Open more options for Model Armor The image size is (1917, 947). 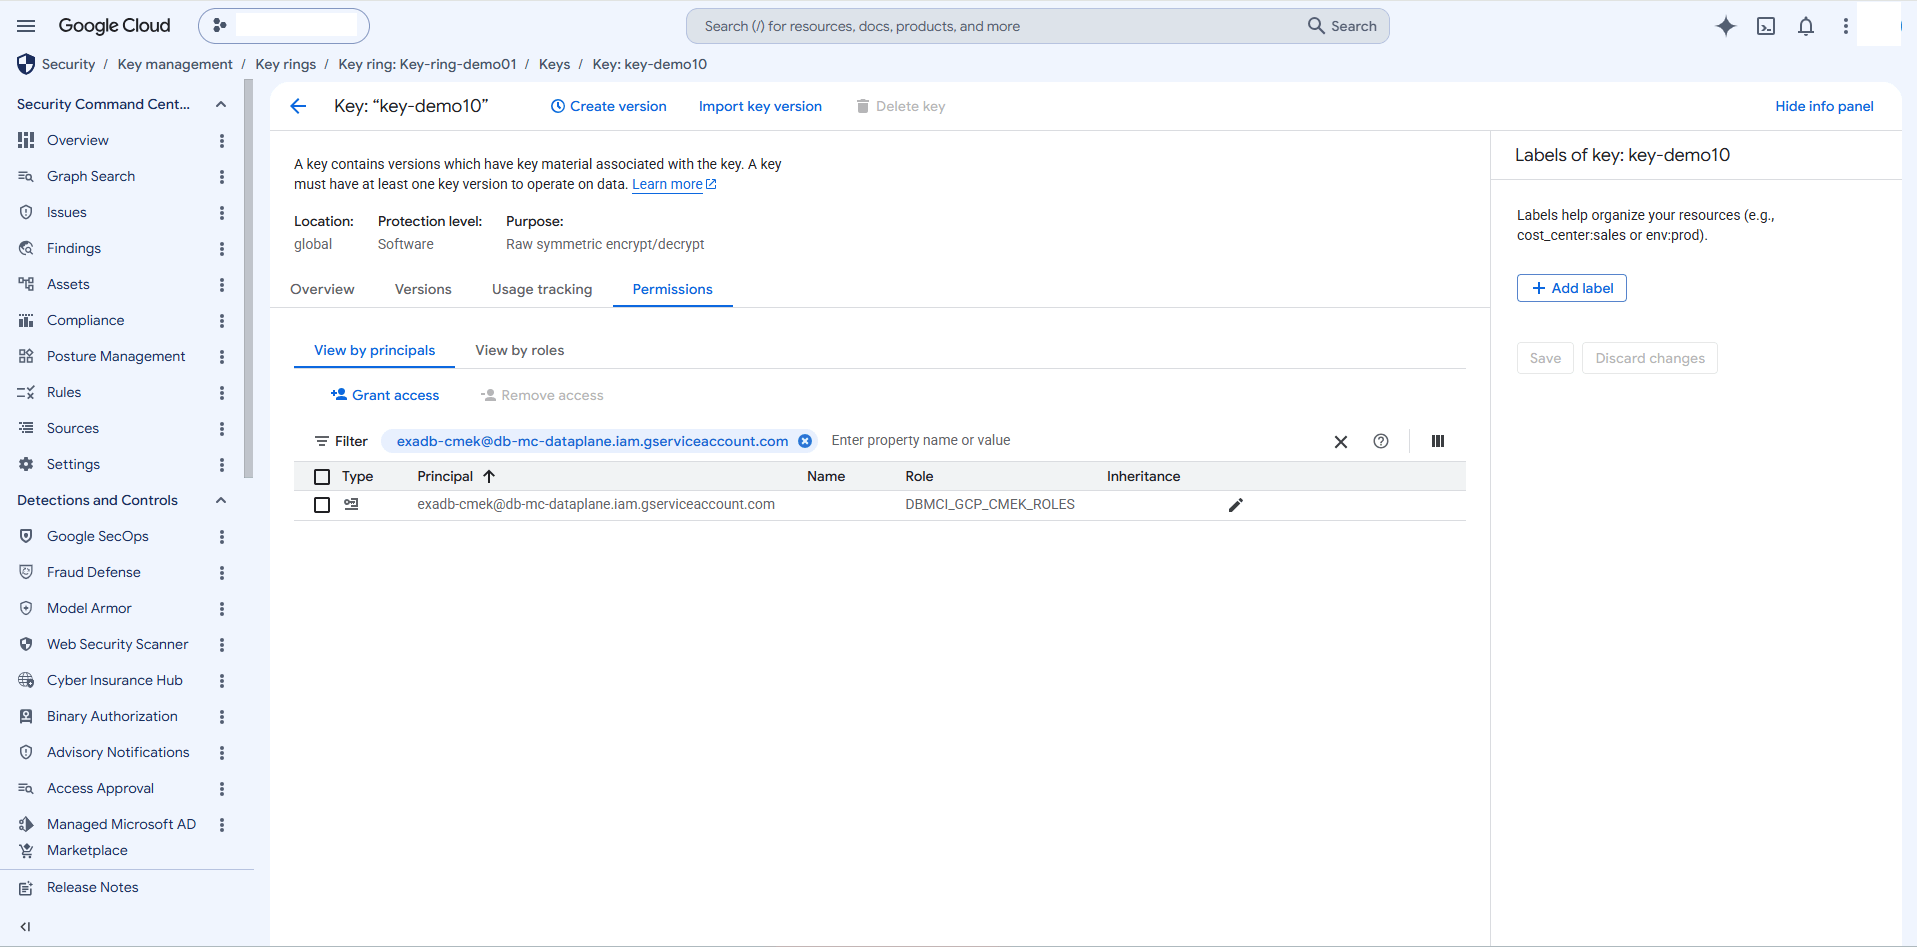(x=222, y=609)
